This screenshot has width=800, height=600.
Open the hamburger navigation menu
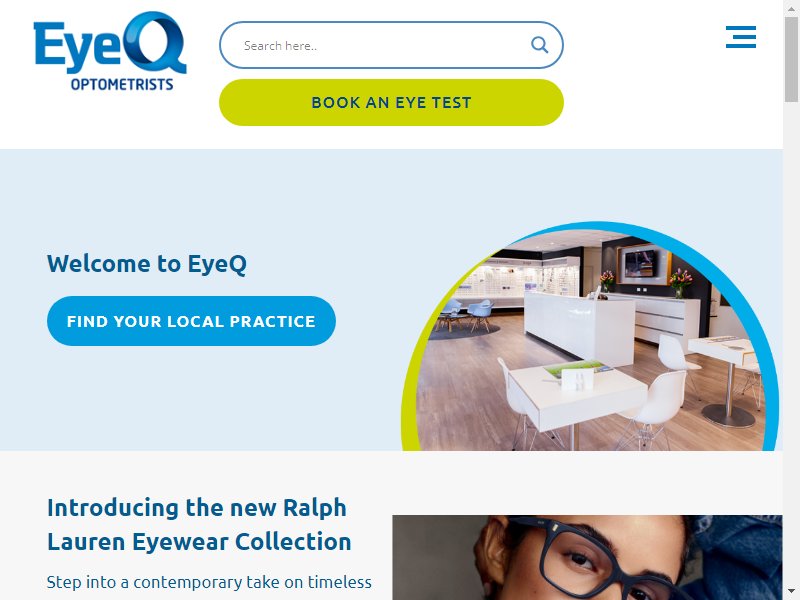pos(741,37)
